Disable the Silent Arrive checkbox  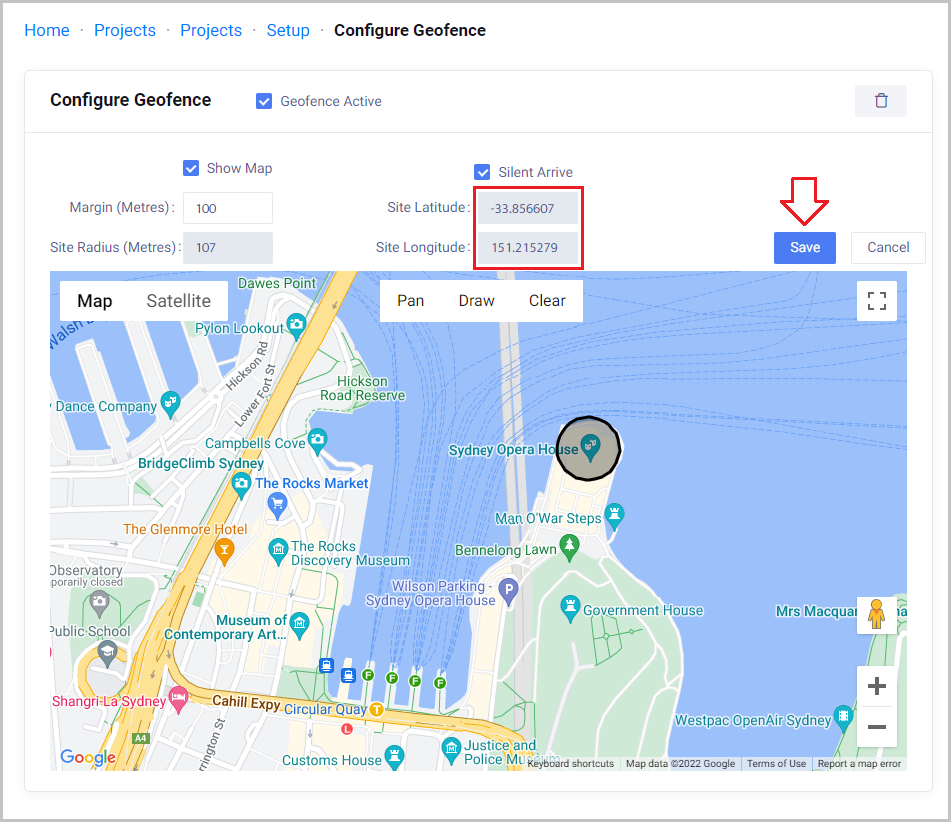click(482, 172)
